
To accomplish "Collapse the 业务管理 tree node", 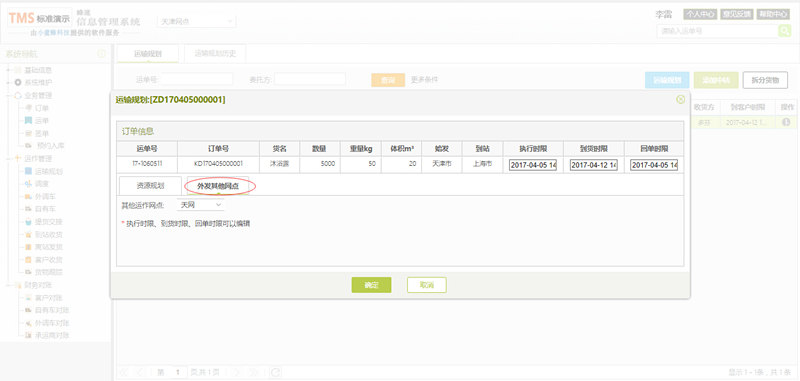I will tap(9, 95).
